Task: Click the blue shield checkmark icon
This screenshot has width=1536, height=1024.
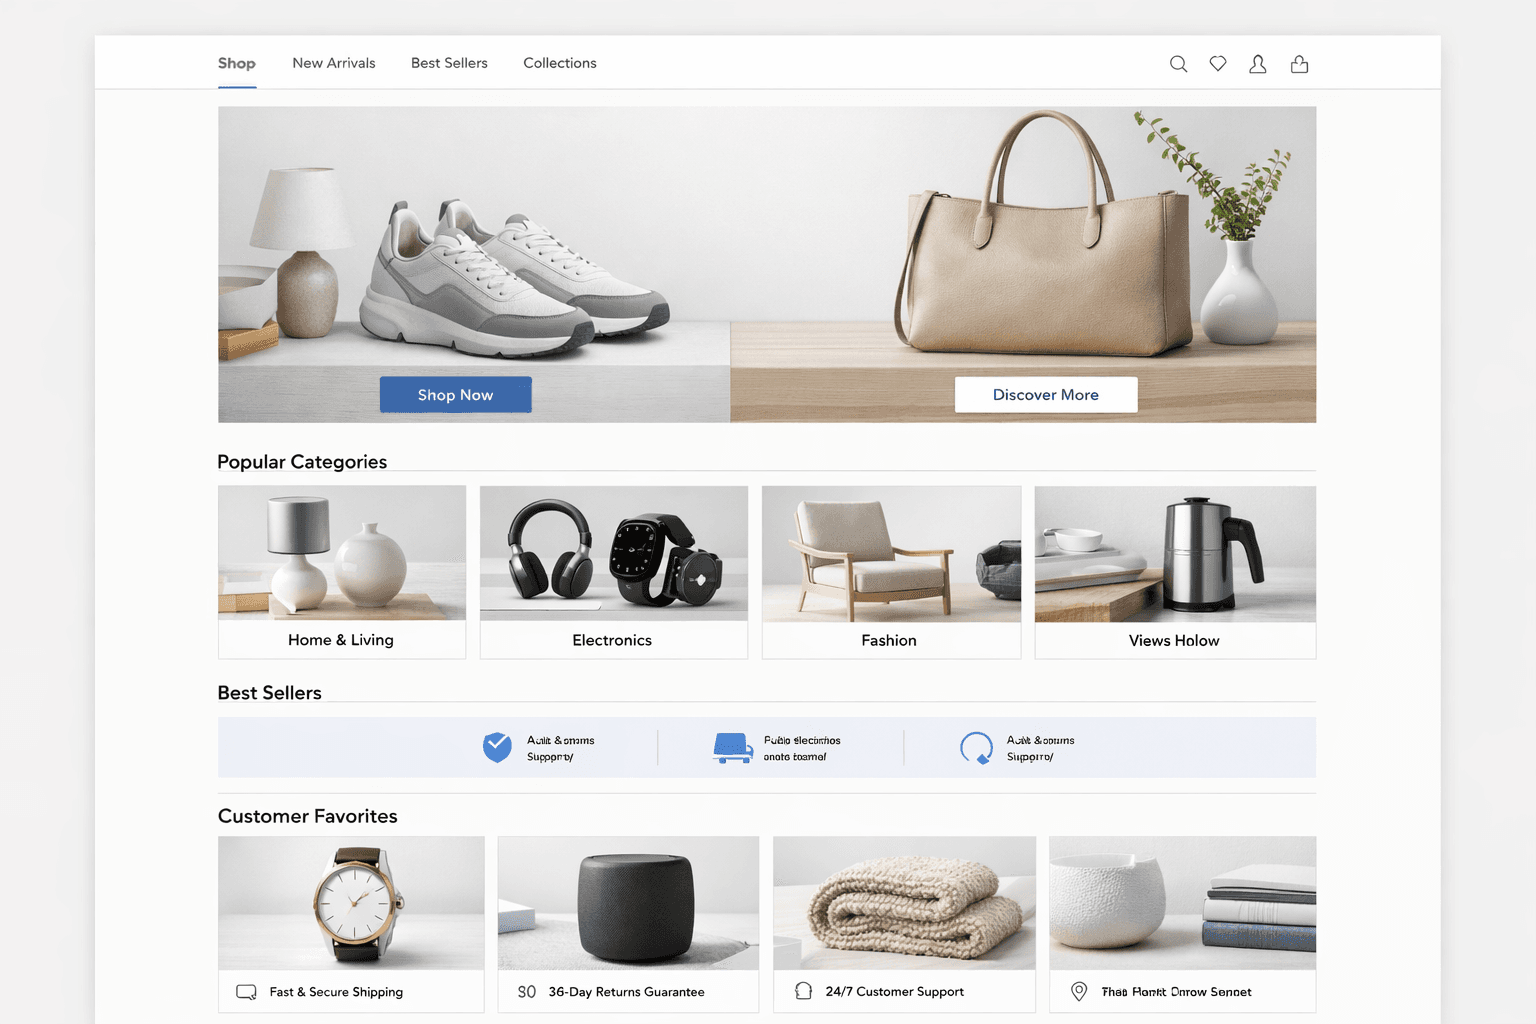Action: pyautogui.click(x=497, y=747)
